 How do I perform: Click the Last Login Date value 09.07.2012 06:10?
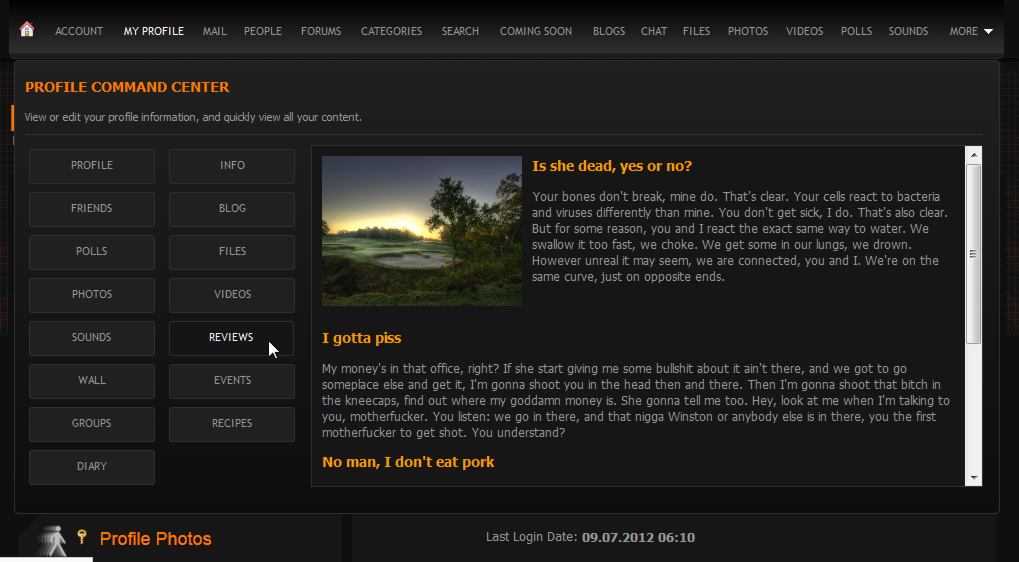(x=638, y=537)
